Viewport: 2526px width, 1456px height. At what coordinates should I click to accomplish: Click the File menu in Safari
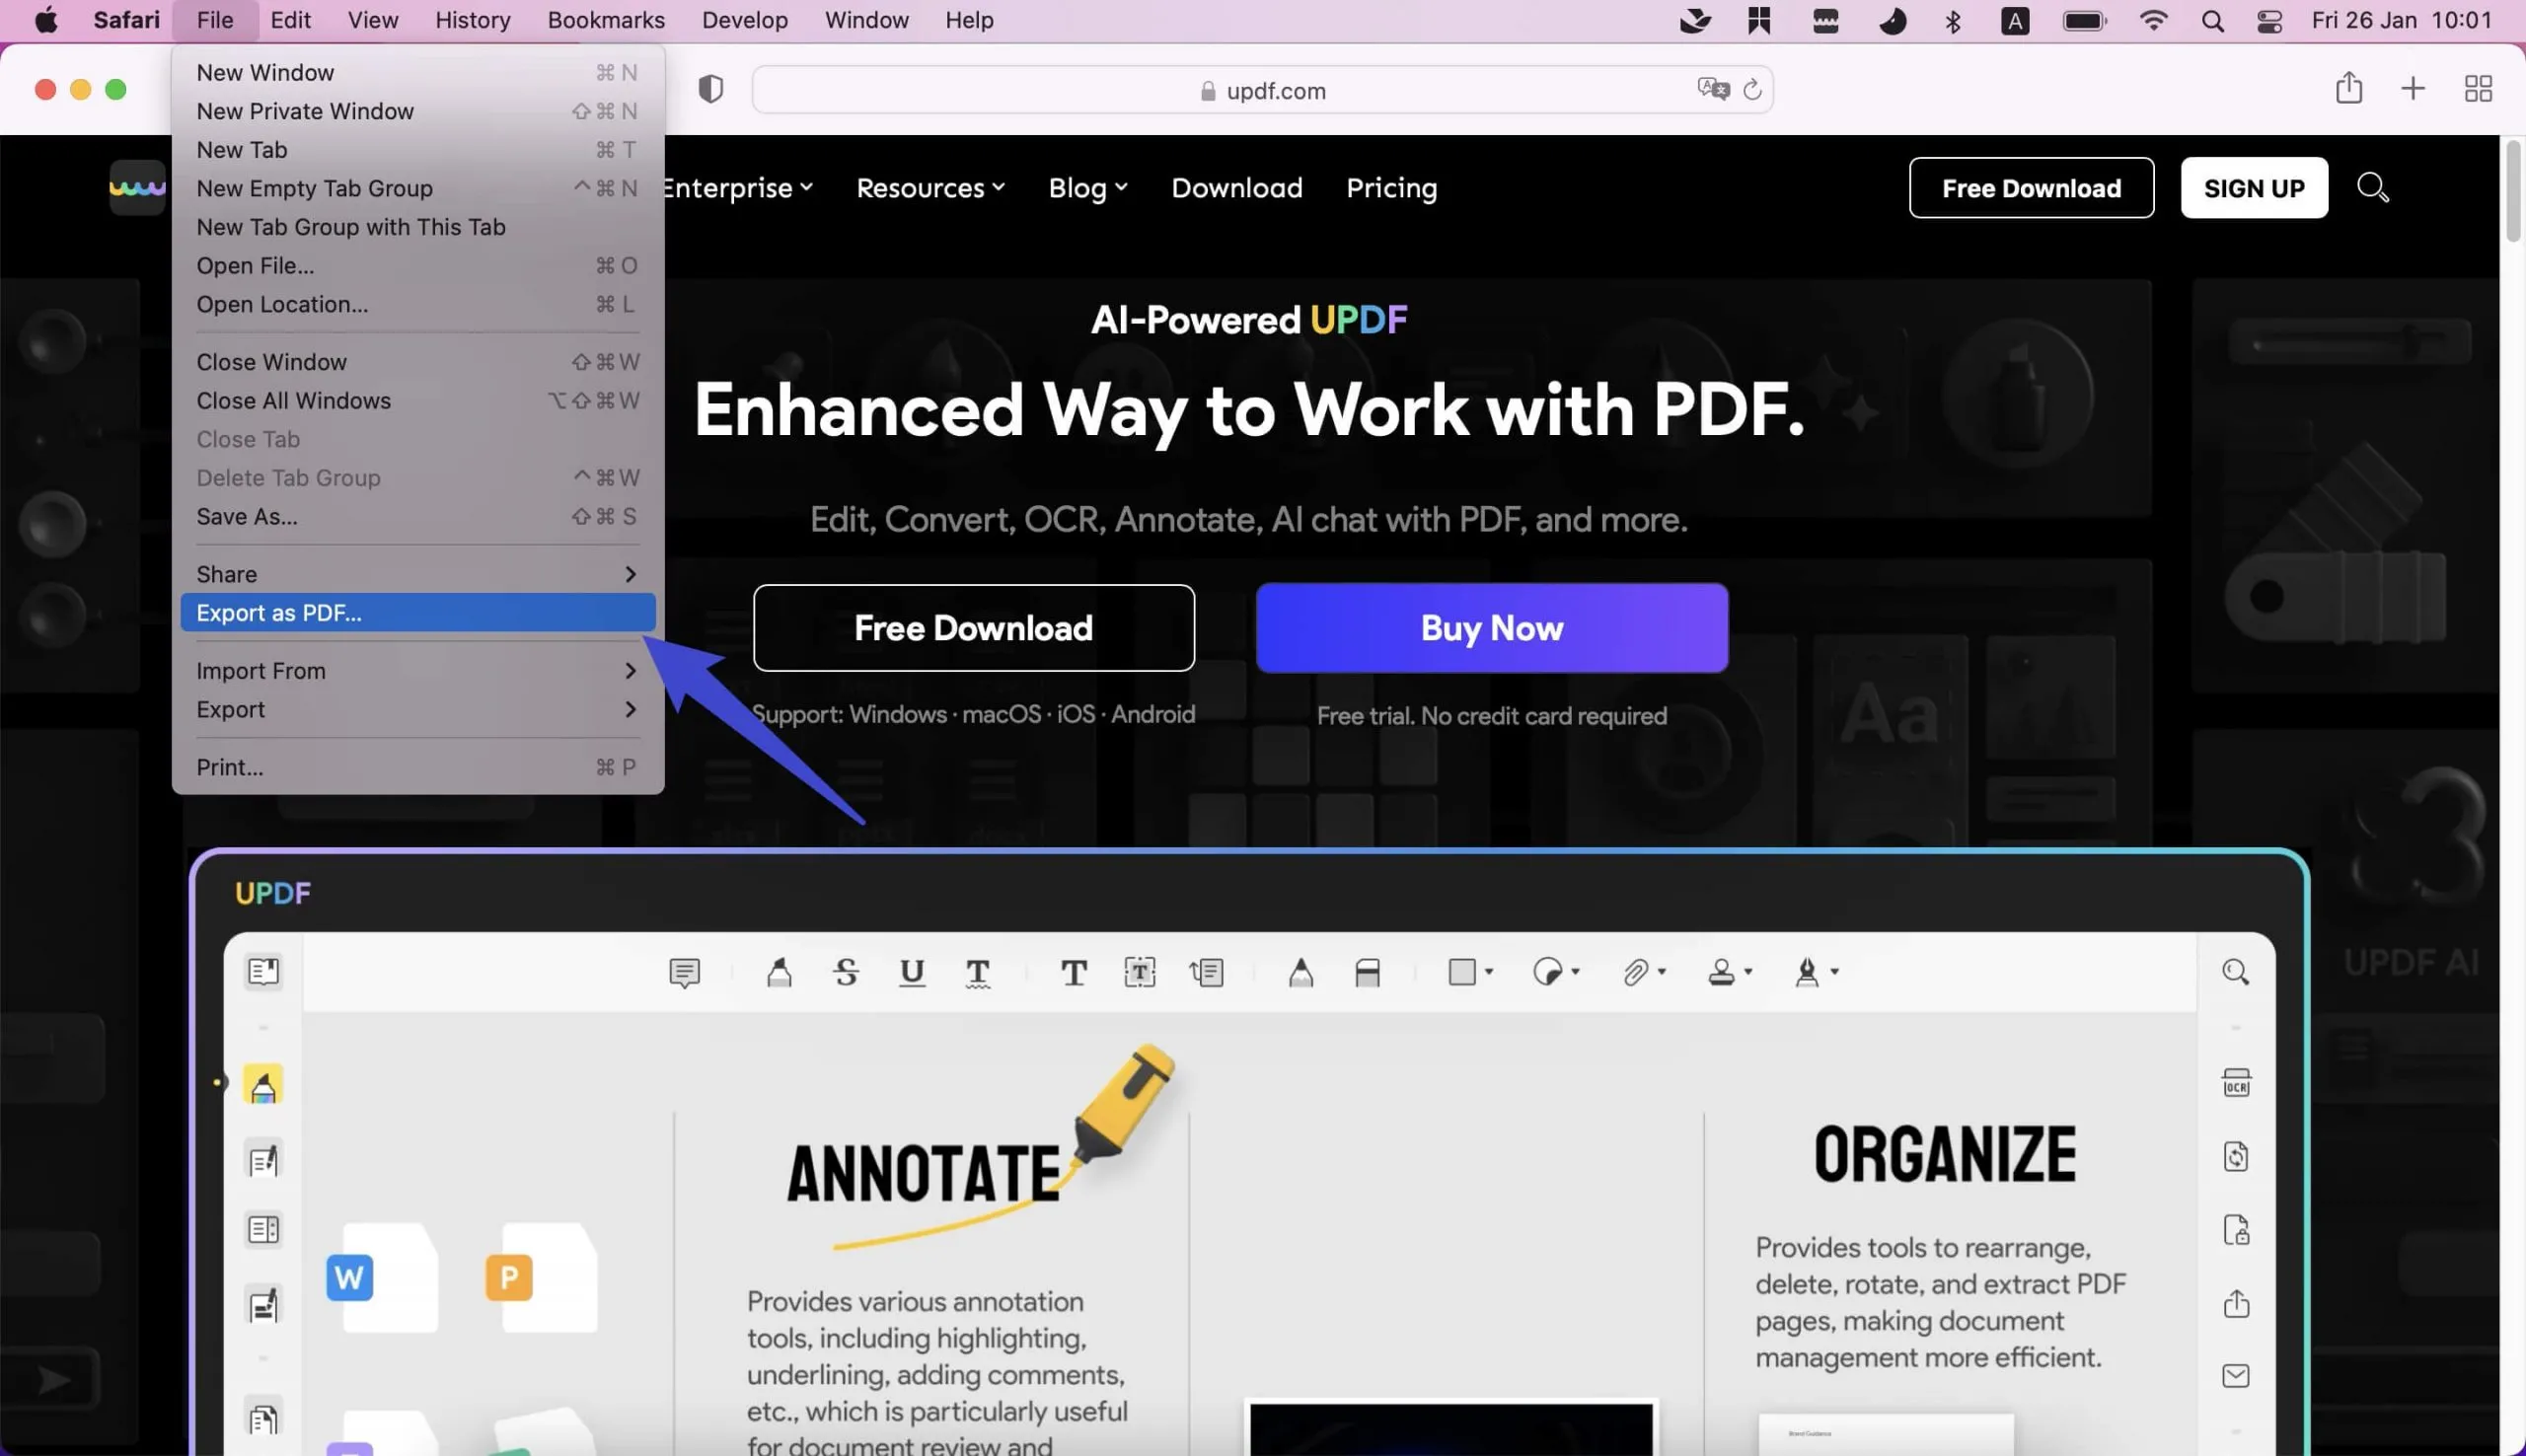pos(213,21)
